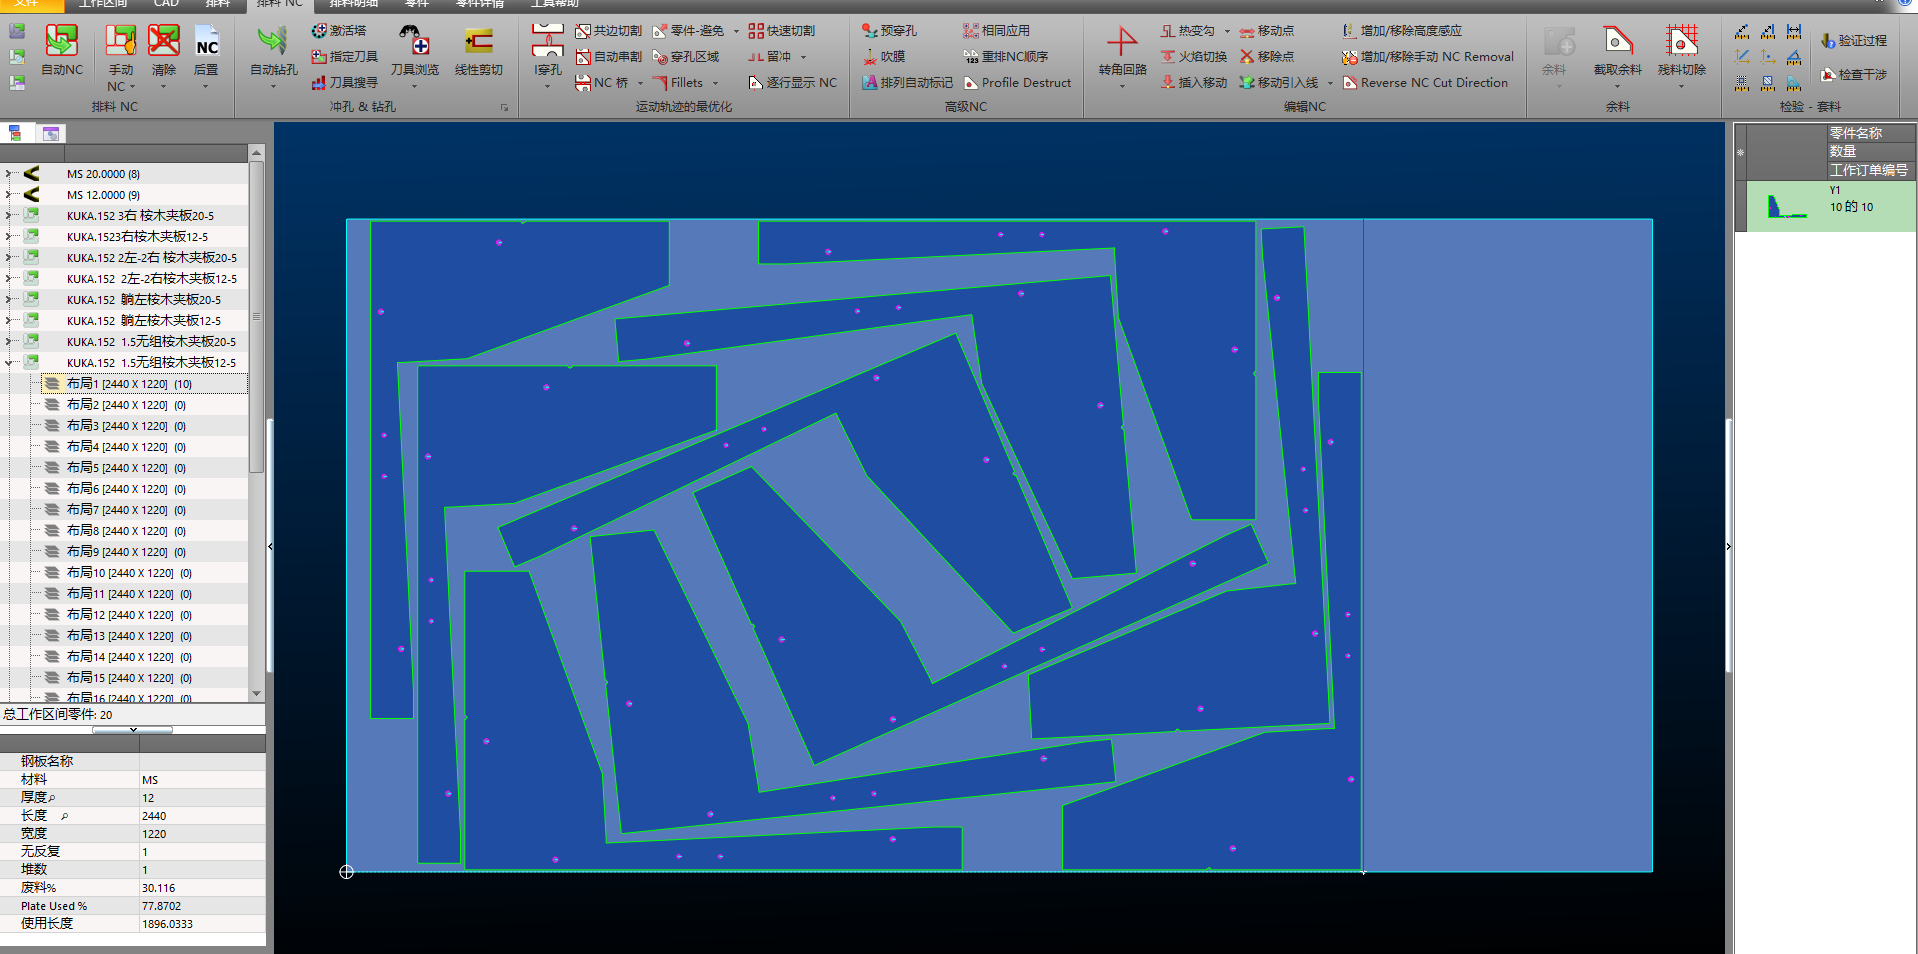Select the 手动 NC tool
Image resolution: width=1918 pixels, height=954 pixels.
[x=120, y=50]
